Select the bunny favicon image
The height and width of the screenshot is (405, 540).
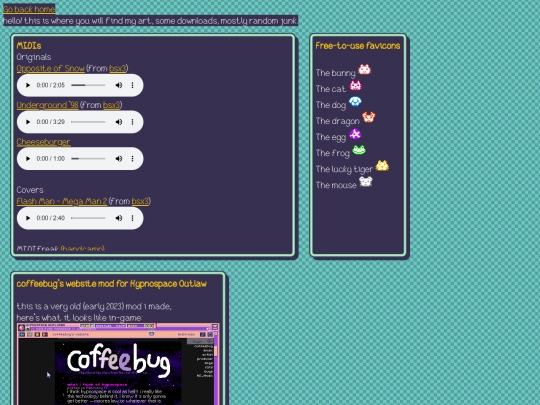(x=364, y=70)
